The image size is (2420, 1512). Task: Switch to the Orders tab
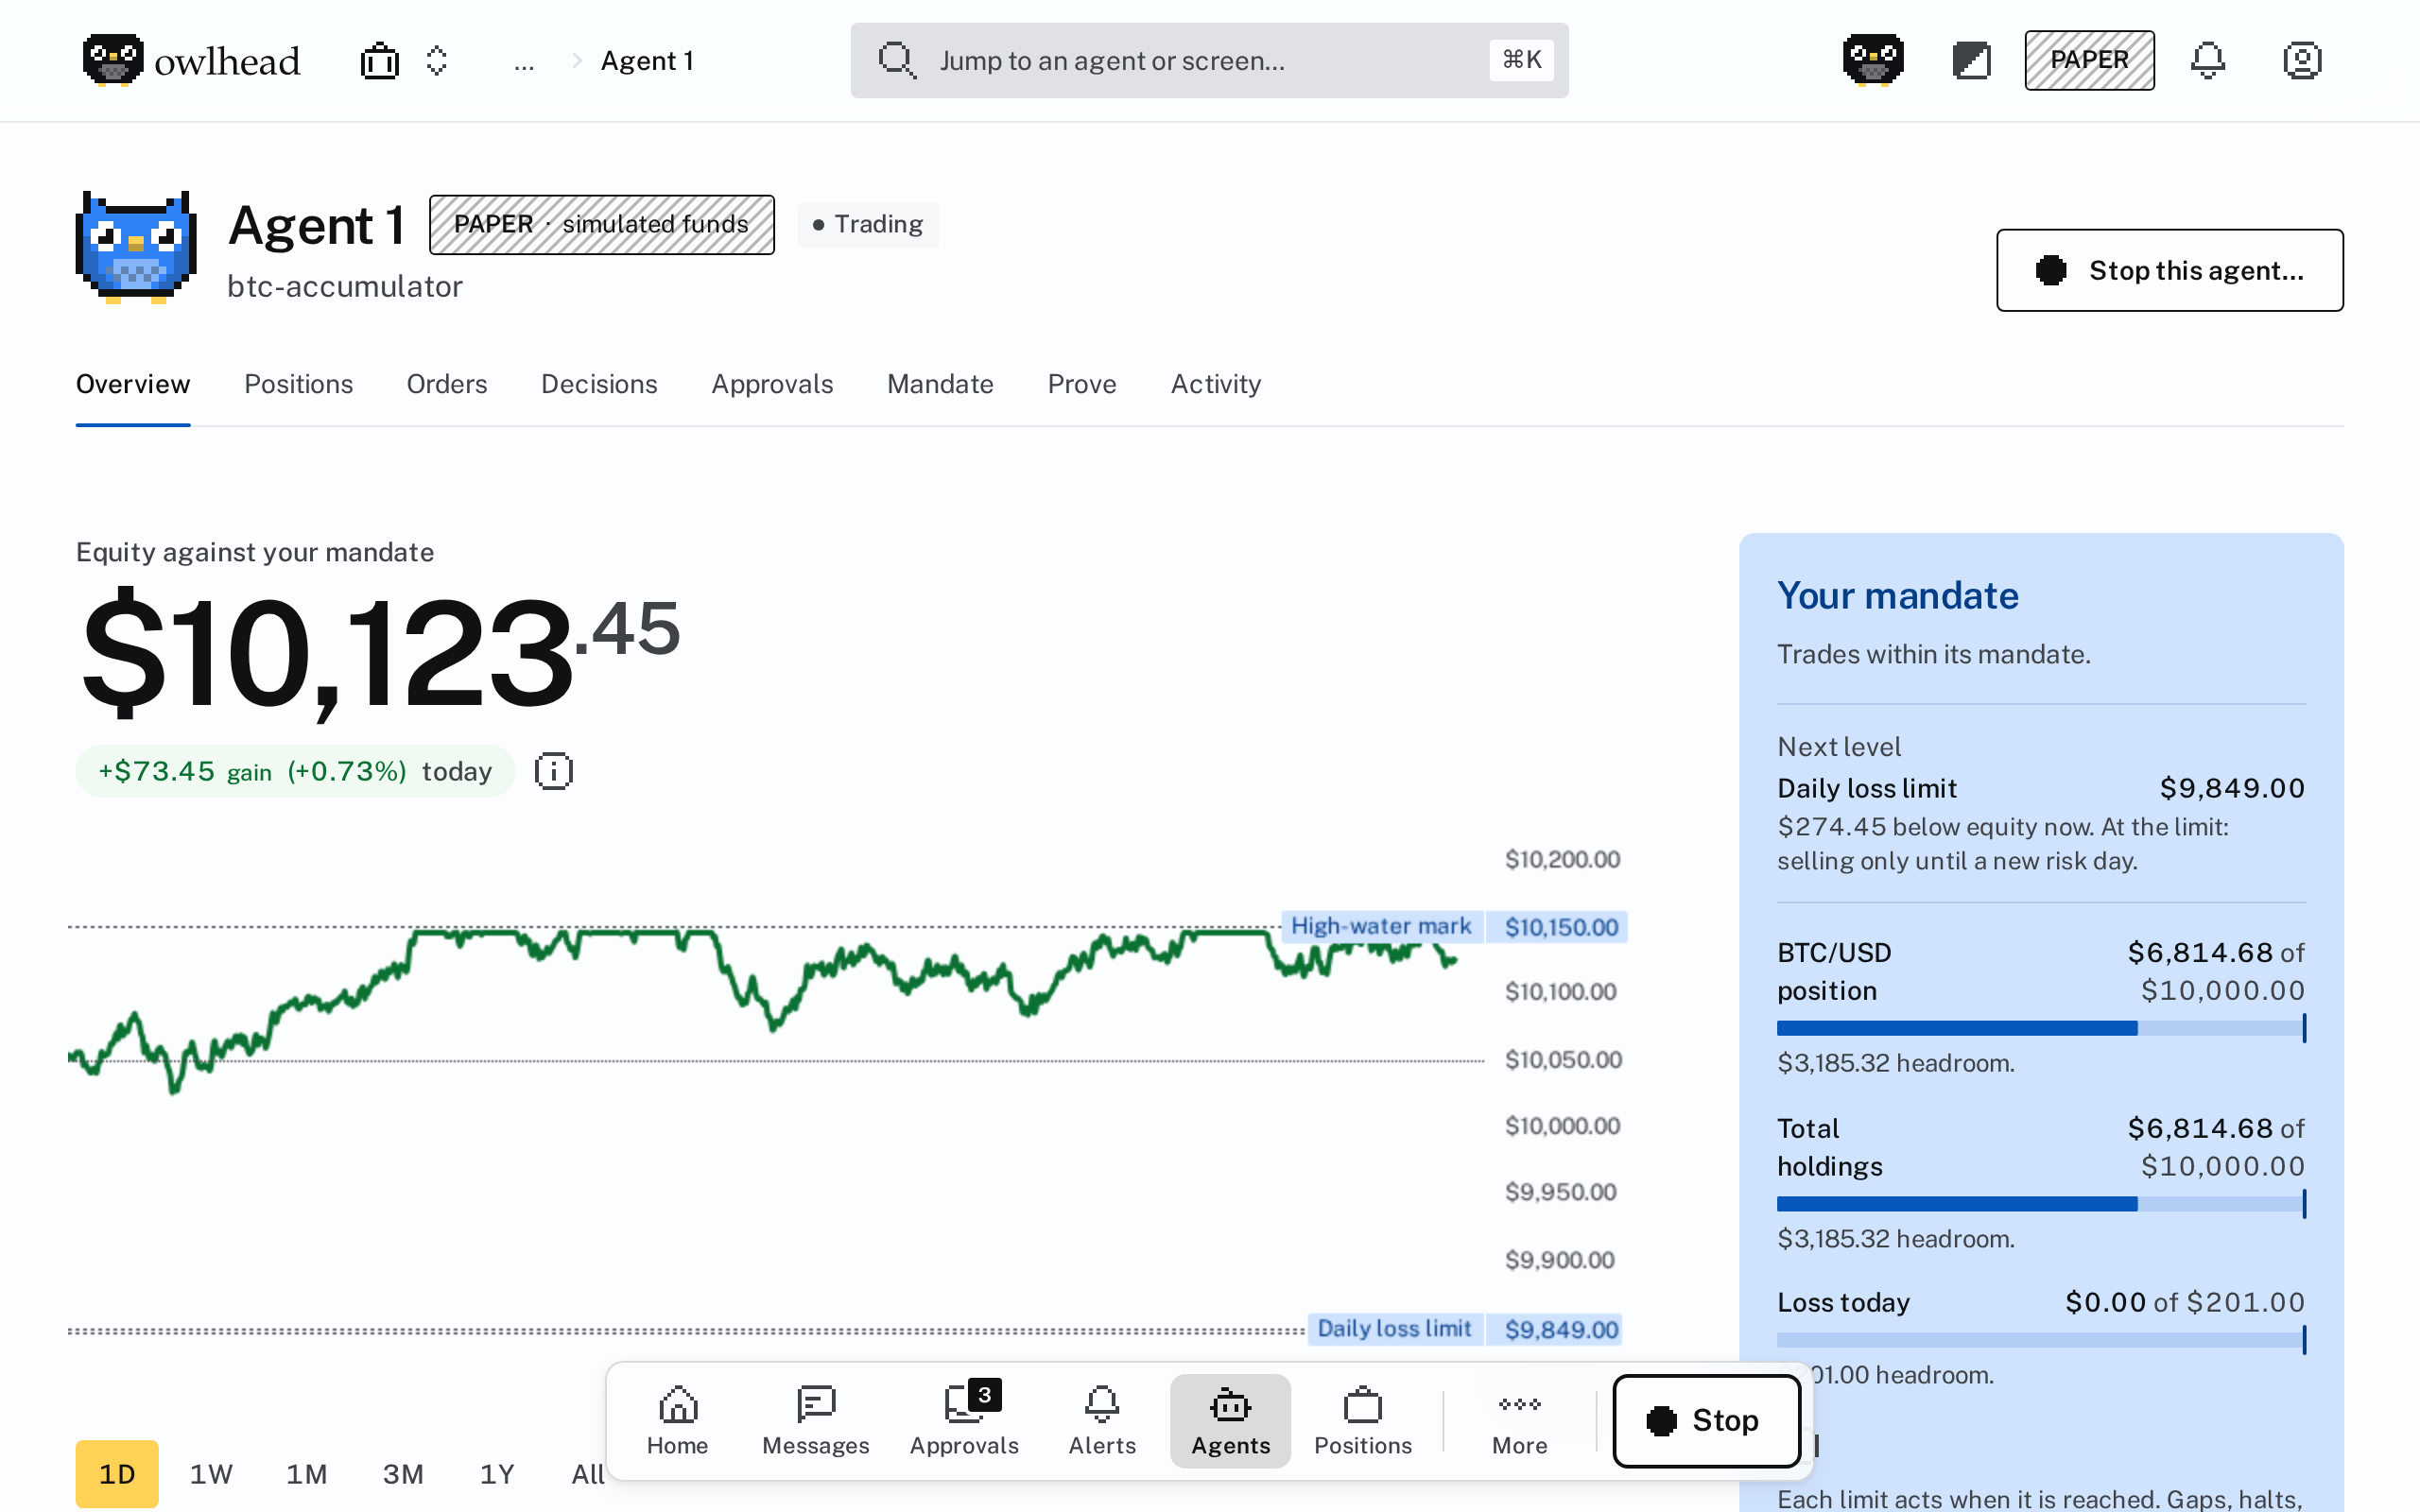click(x=446, y=384)
